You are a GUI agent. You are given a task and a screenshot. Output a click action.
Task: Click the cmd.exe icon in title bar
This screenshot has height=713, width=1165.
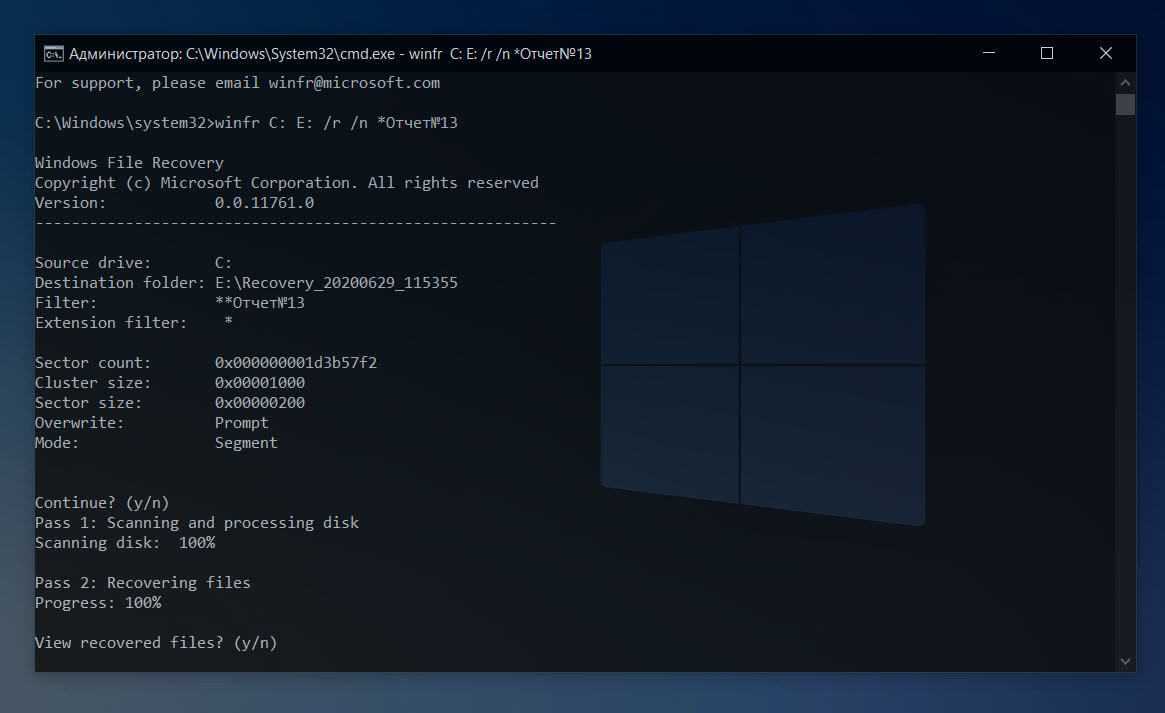(53, 54)
